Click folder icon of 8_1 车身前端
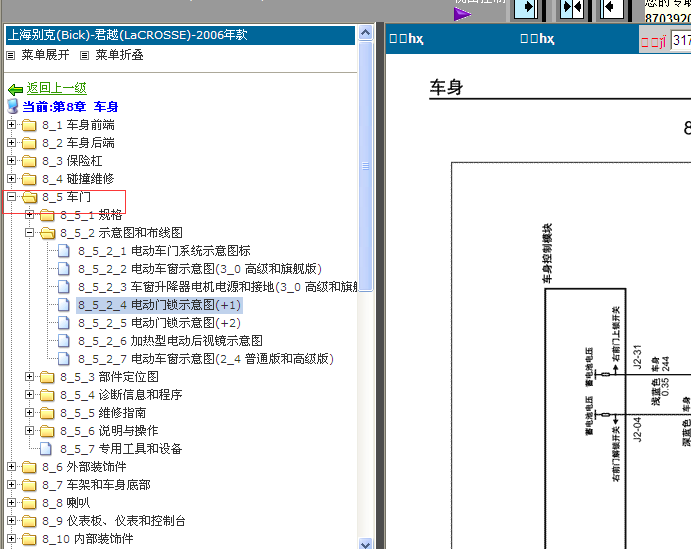 pyautogui.click(x=29, y=125)
